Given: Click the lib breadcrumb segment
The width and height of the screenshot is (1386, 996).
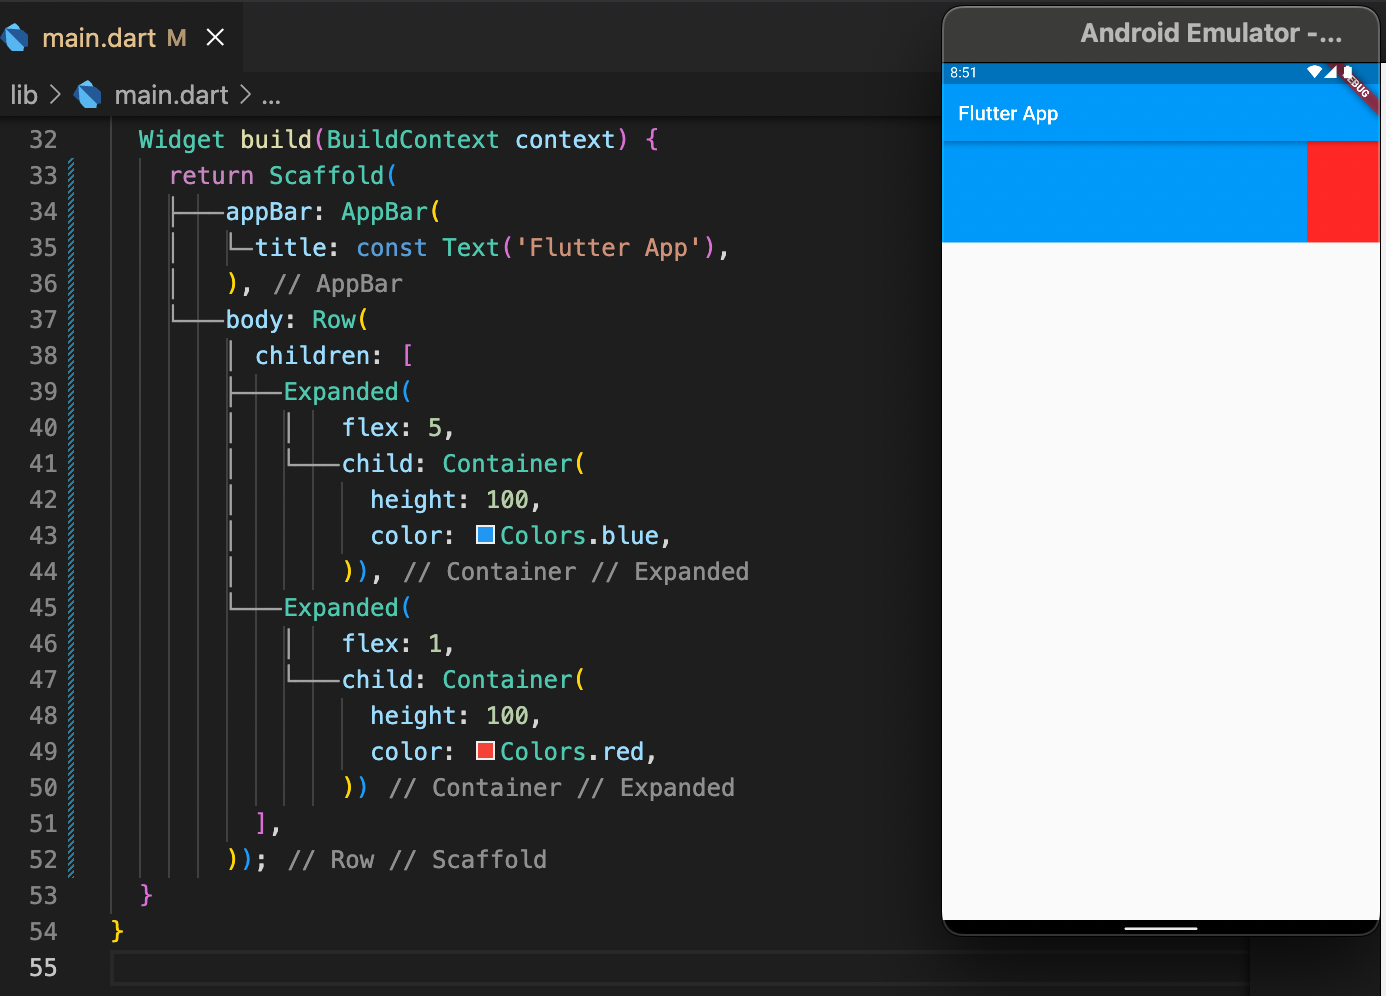Looking at the screenshot, I should tap(24, 95).
